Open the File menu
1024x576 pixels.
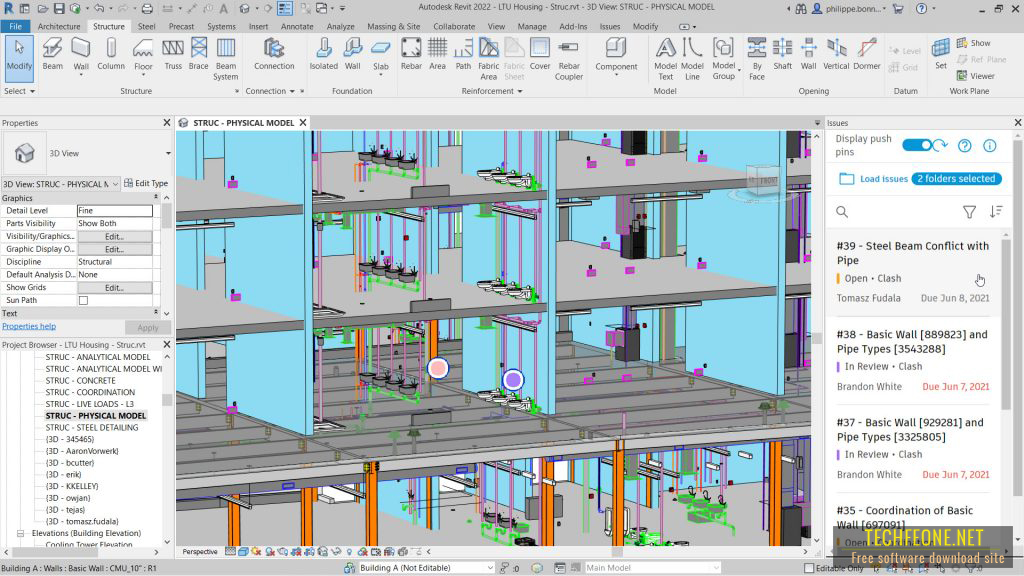pyautogui.click(x=15, y=26)
